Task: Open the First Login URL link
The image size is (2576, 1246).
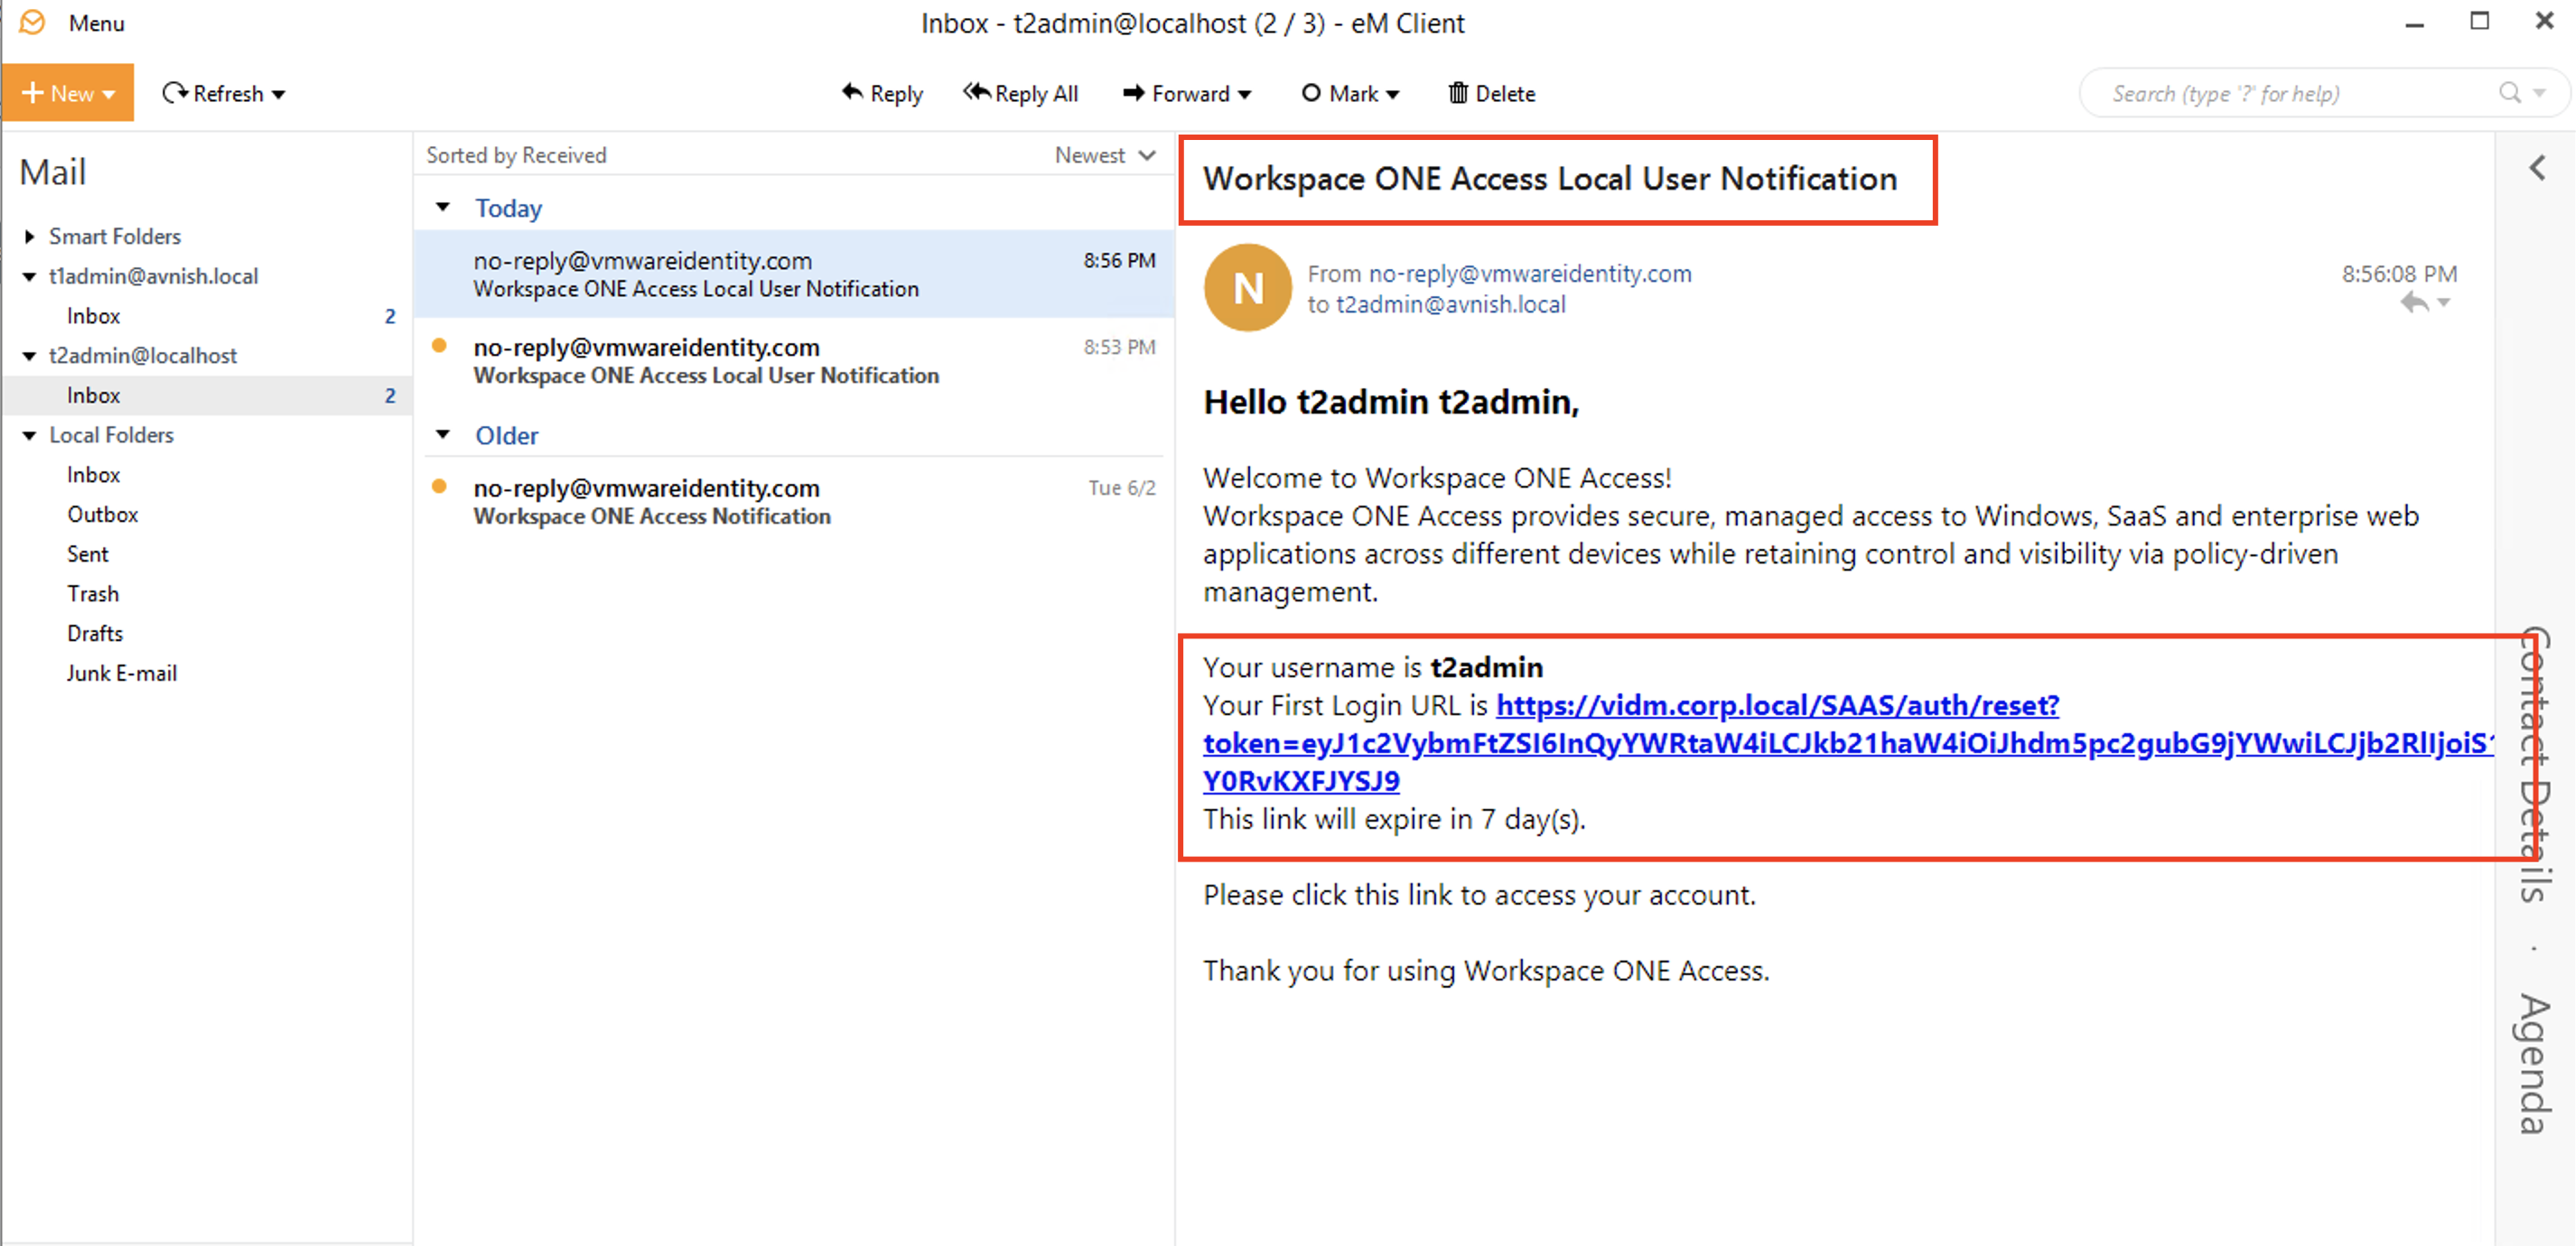Action: [x=1776, y=705]
